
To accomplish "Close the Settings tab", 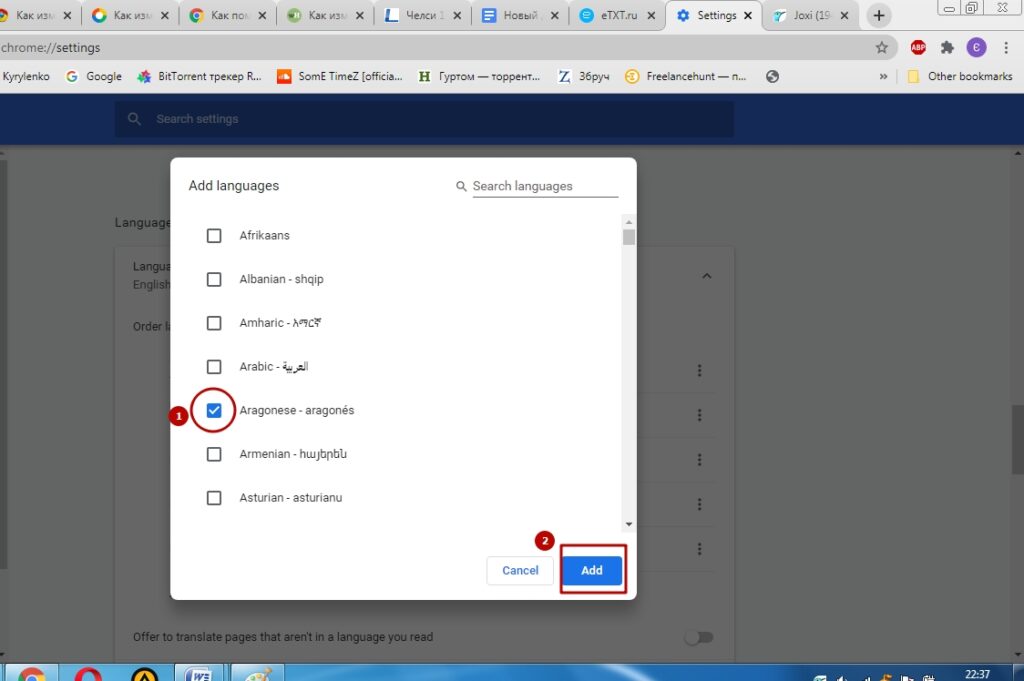I will 748,16.
